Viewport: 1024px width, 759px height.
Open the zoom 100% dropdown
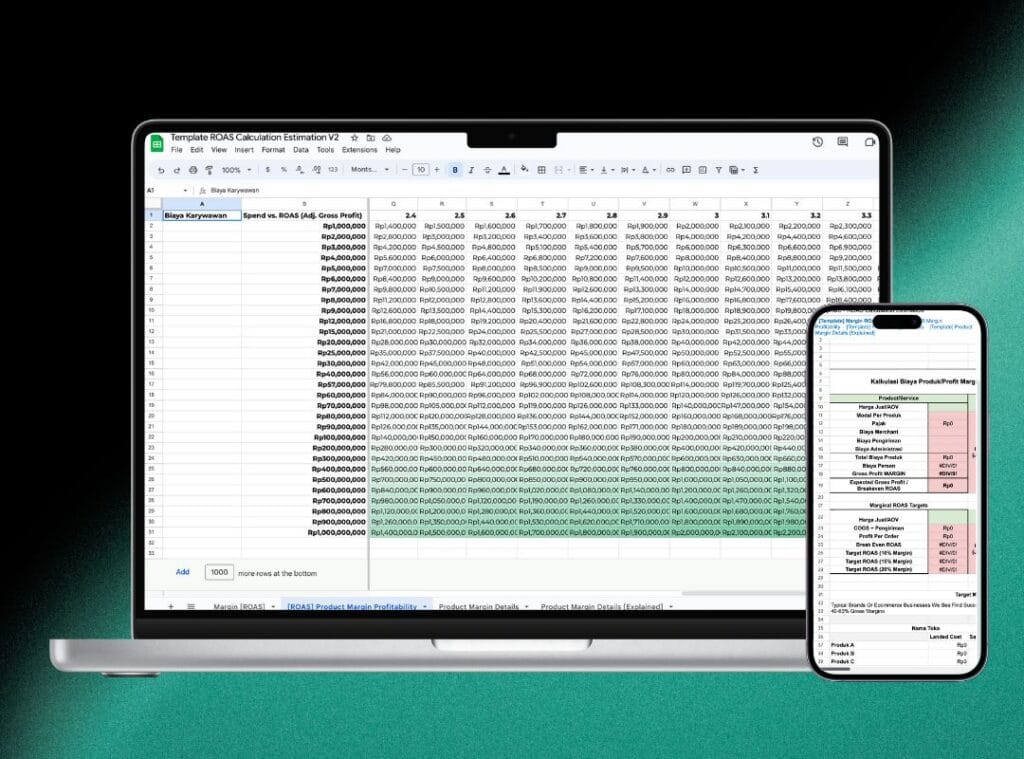[235, 170]
